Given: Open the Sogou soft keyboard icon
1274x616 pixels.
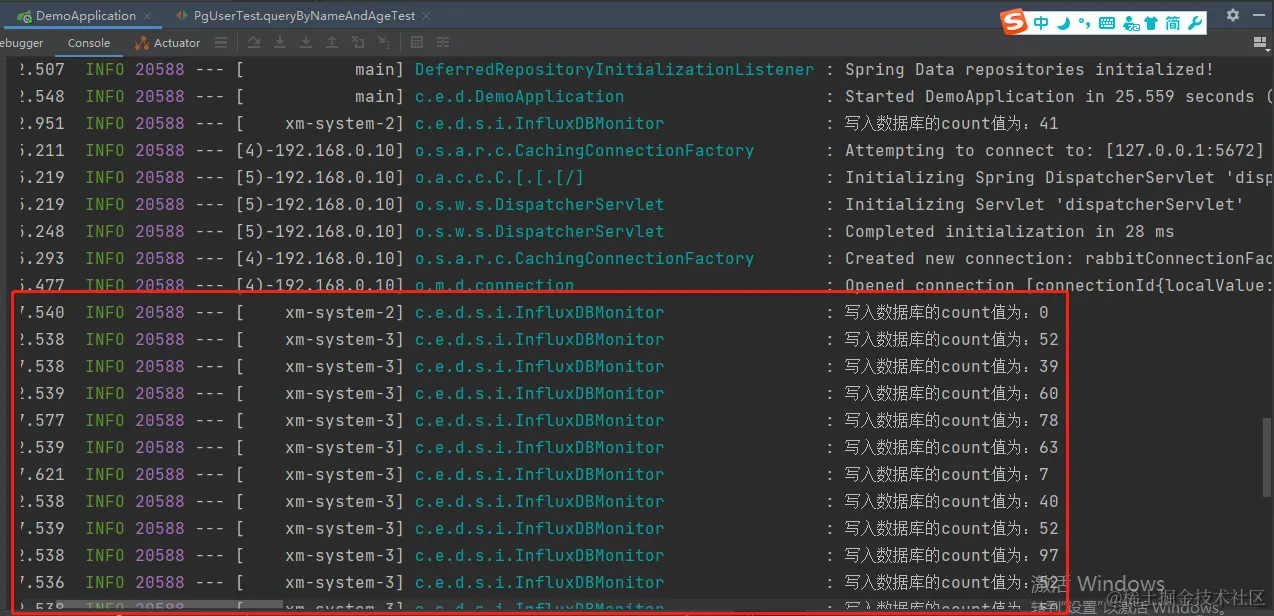Looking at the screenshot, I should [x=1107, y=23].
